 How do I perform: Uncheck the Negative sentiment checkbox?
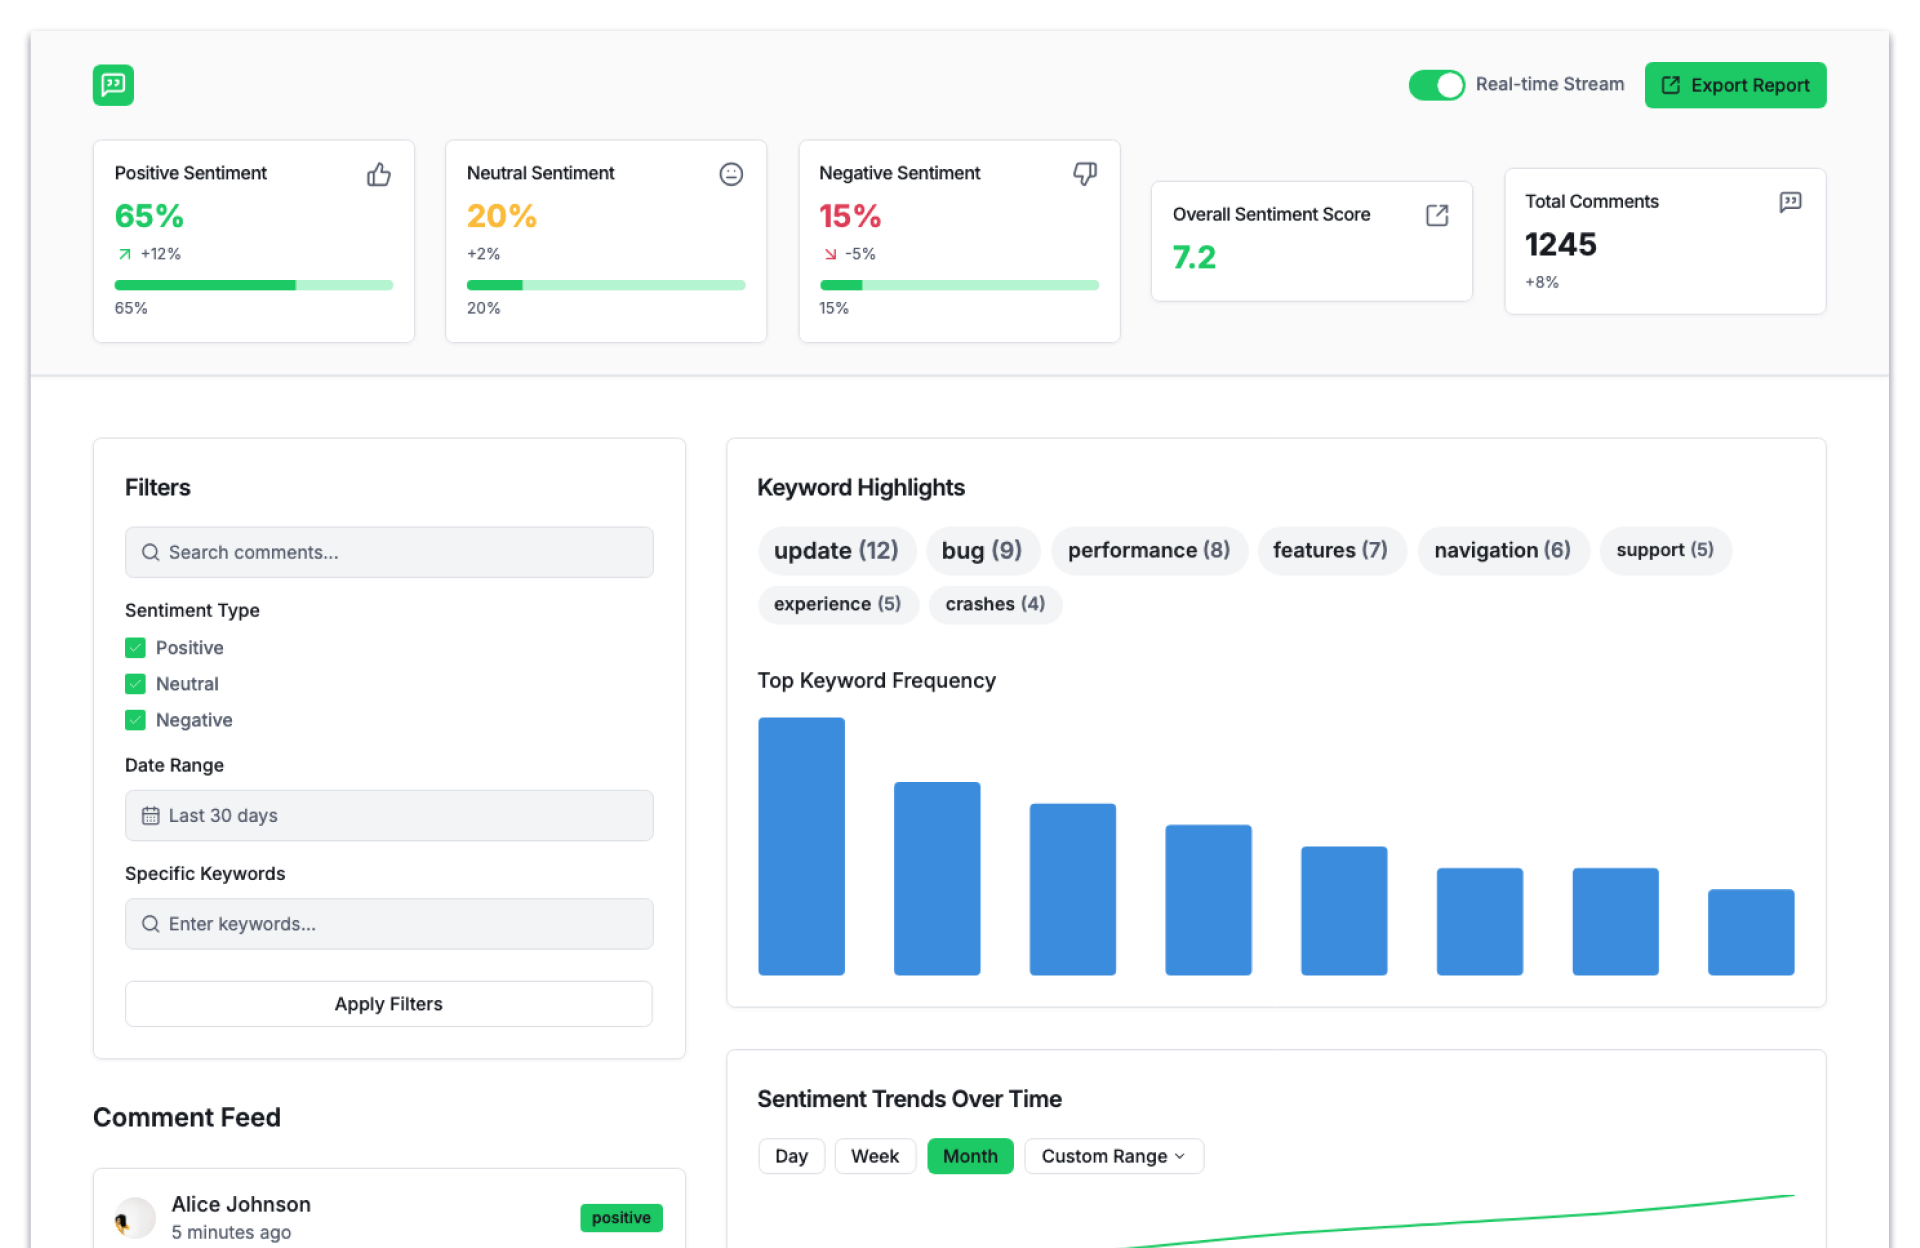[x=135, y=720]
